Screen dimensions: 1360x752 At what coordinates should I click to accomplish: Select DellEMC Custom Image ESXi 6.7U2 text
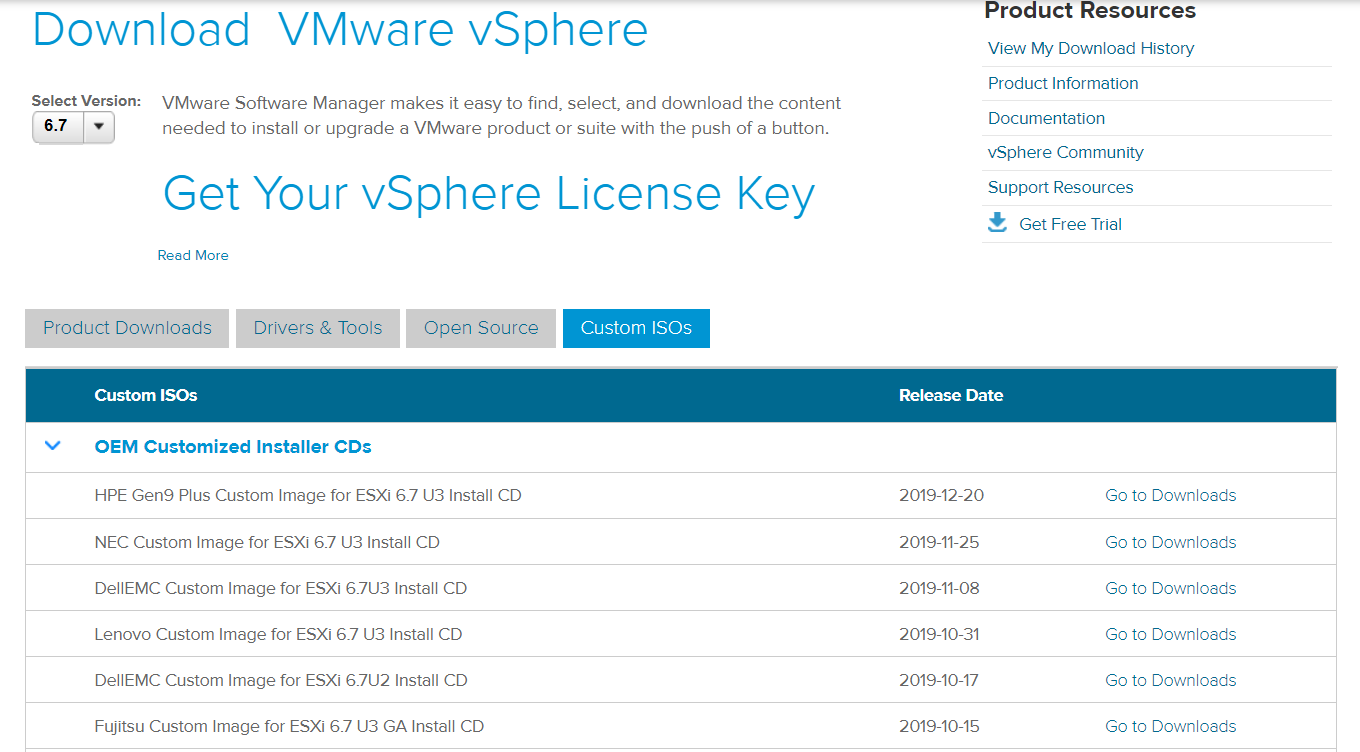click(x=281, y=680)
